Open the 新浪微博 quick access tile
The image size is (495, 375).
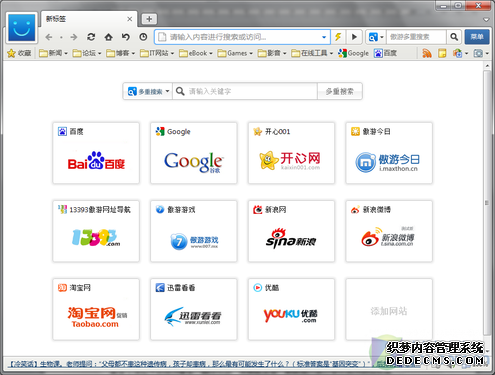coord(389,231)
